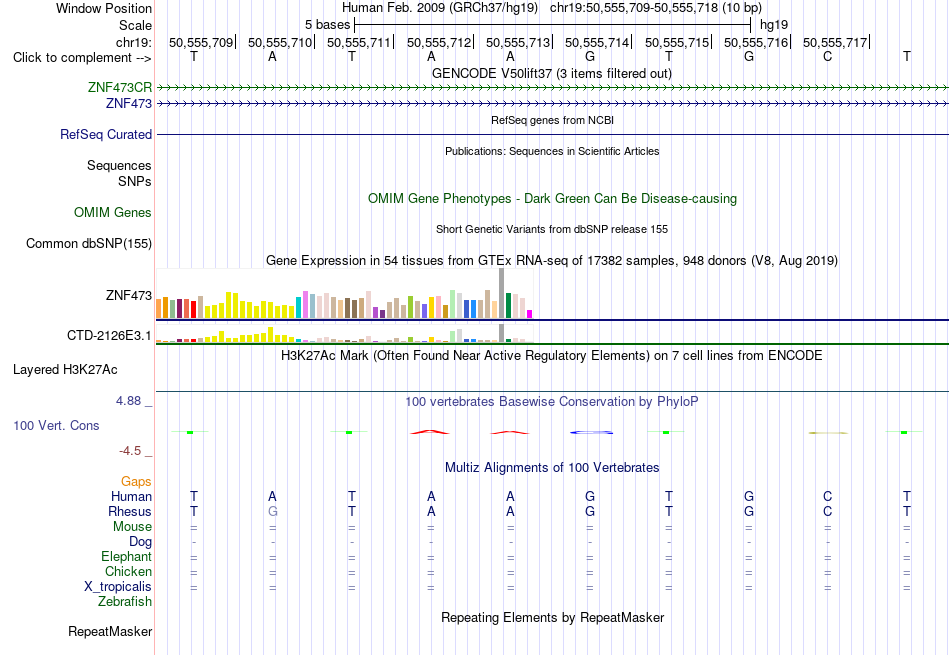Click the Layered H3K27Ac track label
The width and height of the screenshot is (950, 655).
[x=65, y=370]
